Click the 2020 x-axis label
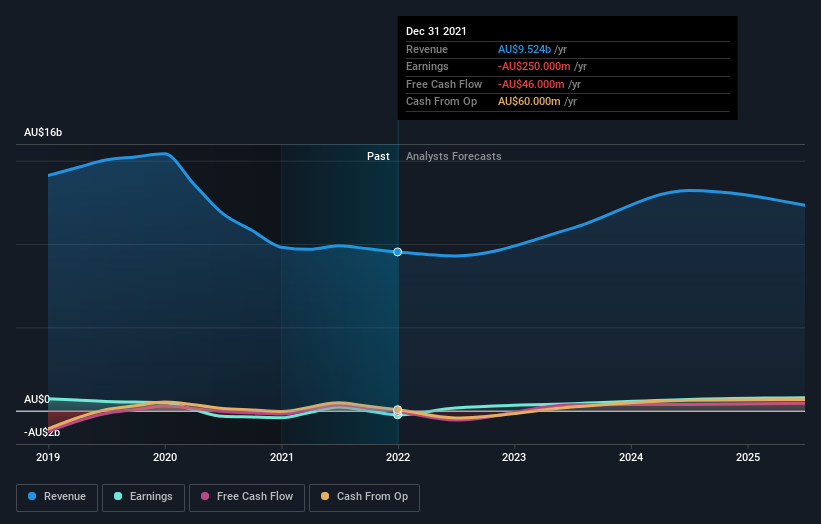The width and height of the screenshot is (821, 524). click(165, 457)
